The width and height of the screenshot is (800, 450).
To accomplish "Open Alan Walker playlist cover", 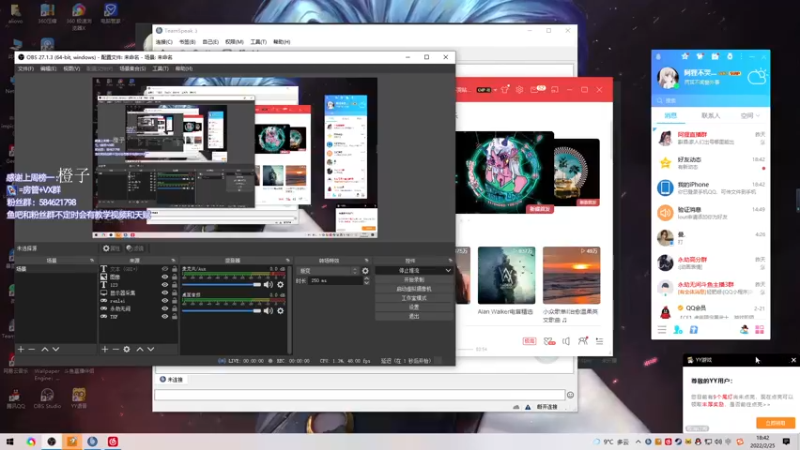I will coord(506,276).
